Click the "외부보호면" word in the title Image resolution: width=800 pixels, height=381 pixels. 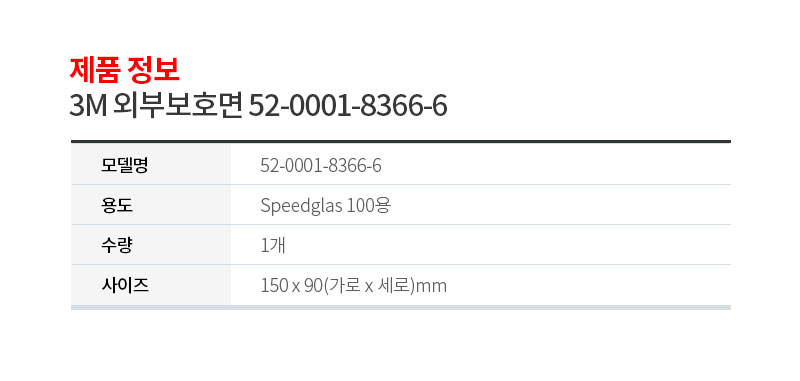[x=178, y=106]
